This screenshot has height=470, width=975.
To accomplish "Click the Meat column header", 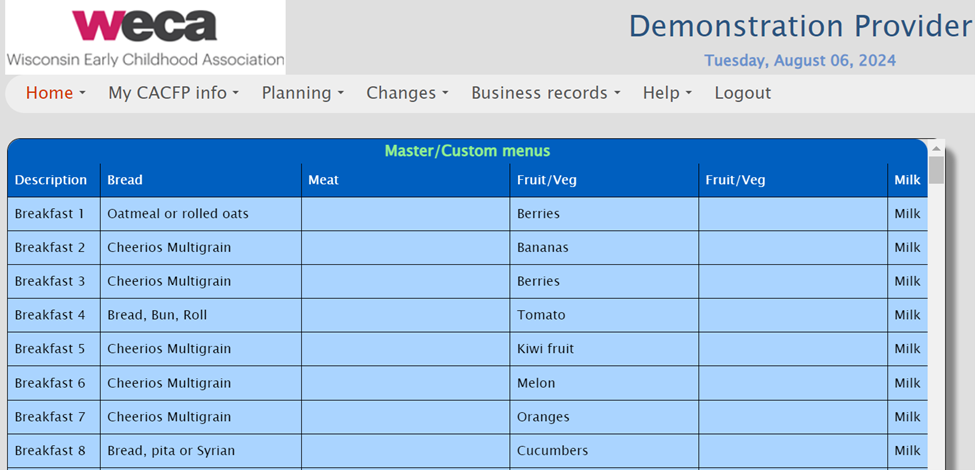I will click(323, 180).
